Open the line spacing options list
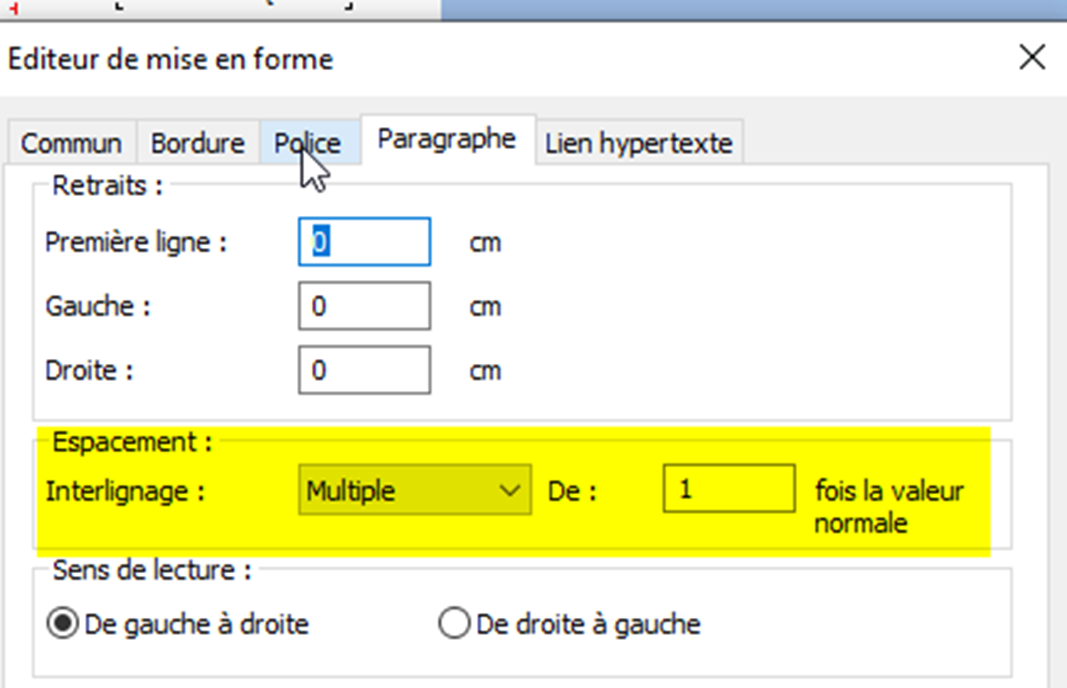The width and height of the screenshot is (1067, 688). [513, 490]
